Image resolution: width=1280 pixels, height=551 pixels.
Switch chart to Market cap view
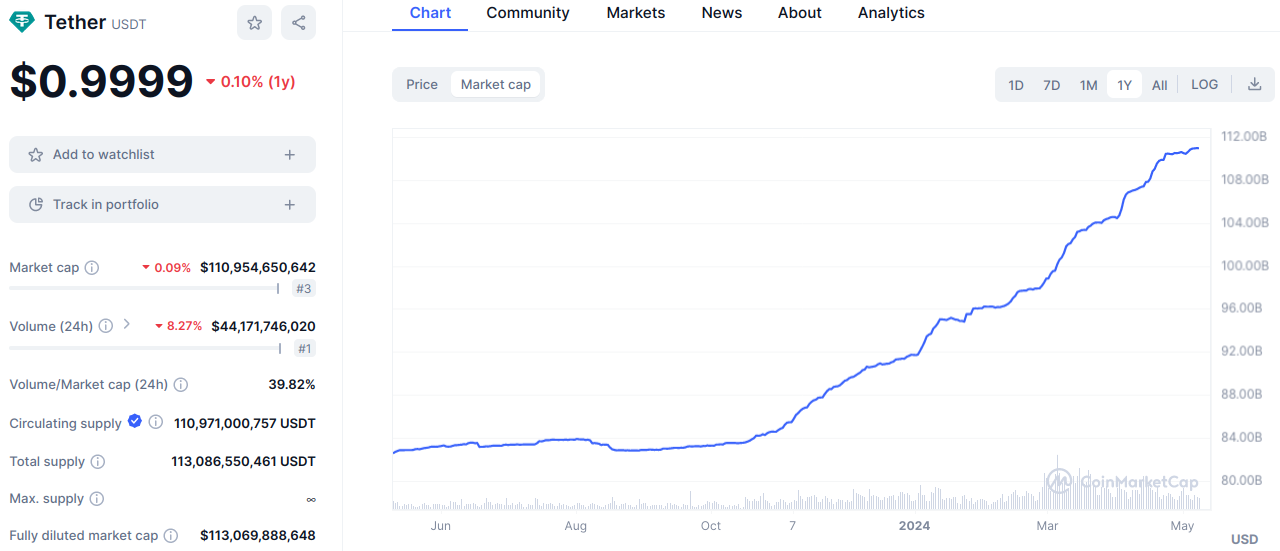coord(496,84)
